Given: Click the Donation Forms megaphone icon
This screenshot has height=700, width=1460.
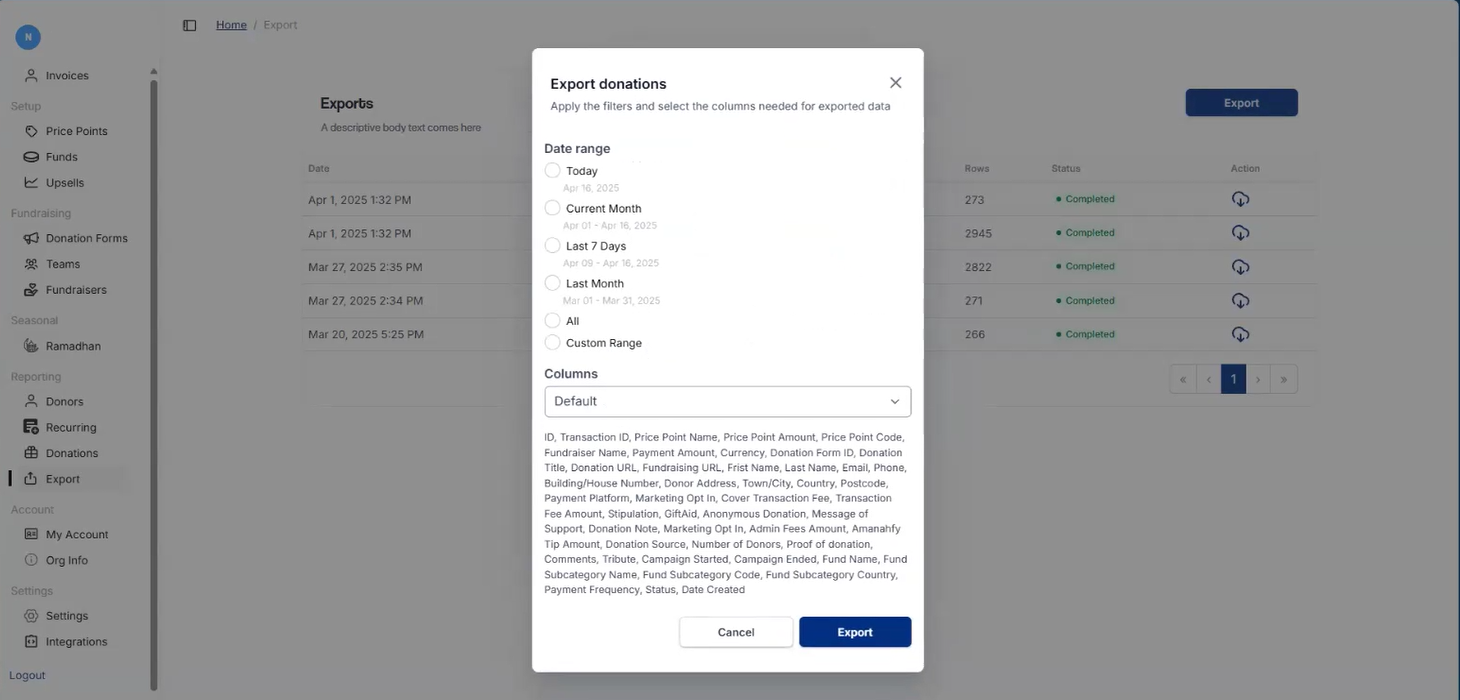Looking at the screenshot, I should pyautogui.click(x=31, y=238).
